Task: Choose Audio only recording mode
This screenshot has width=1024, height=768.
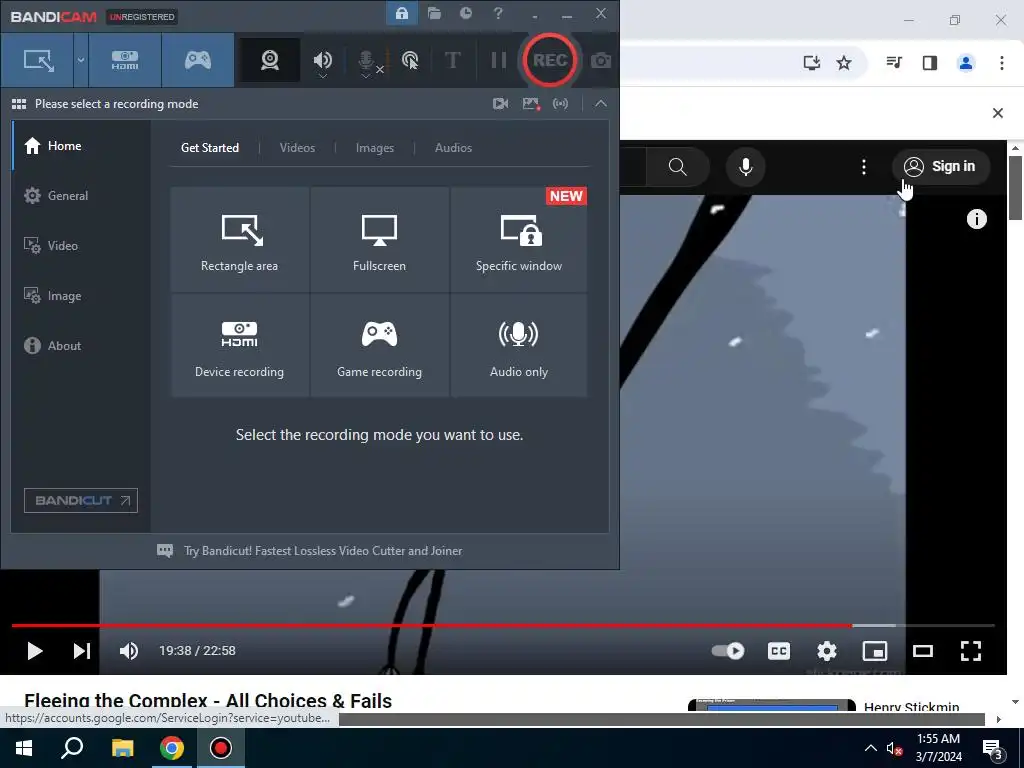Action: click(x=519, y=345)
